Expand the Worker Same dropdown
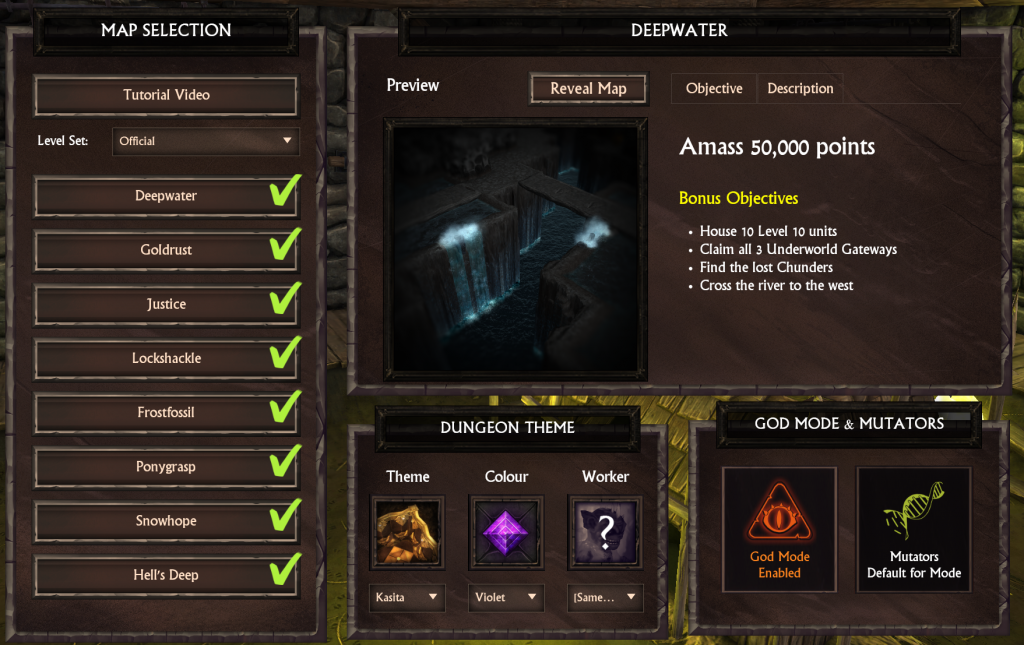This screenshot has height=645, width=1024. (x=605, y=597)
